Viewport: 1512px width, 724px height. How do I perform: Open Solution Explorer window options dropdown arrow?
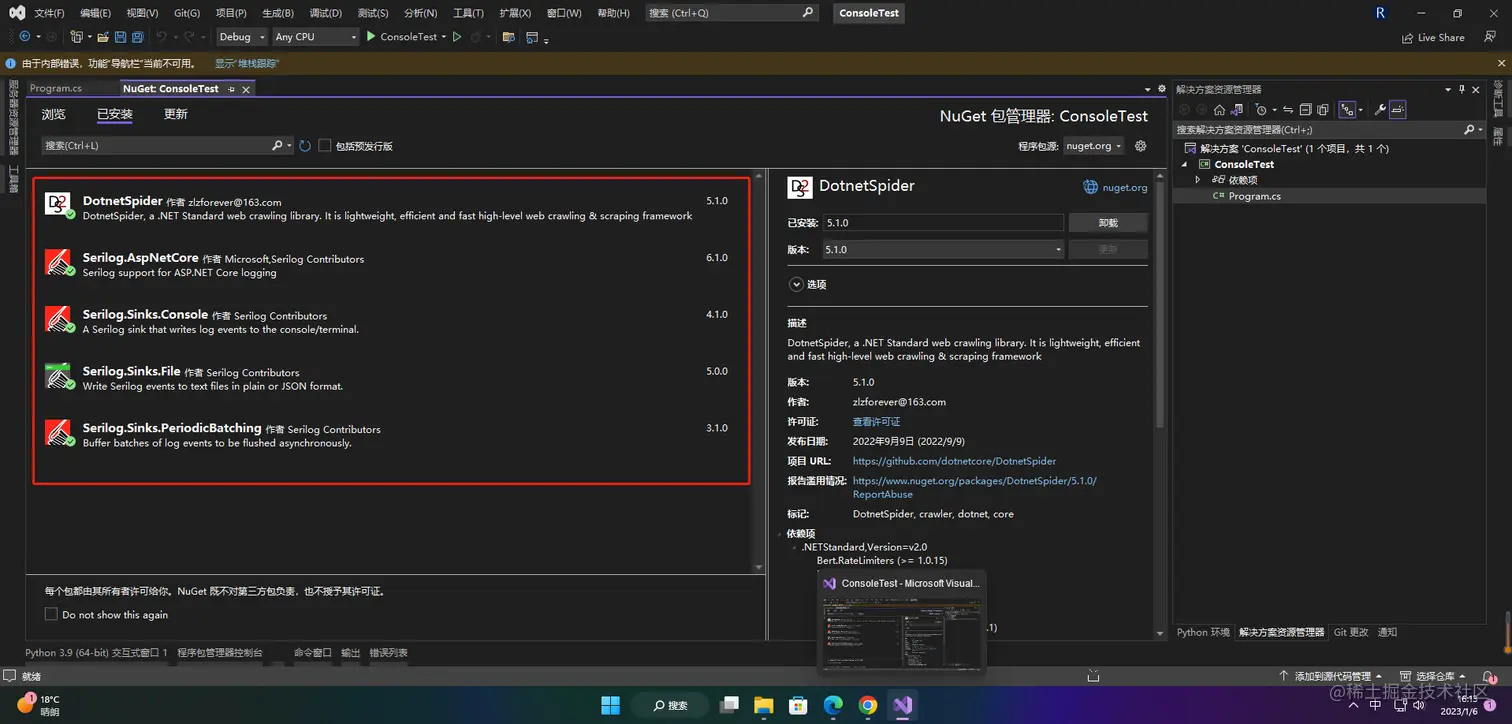point(1448,89)
